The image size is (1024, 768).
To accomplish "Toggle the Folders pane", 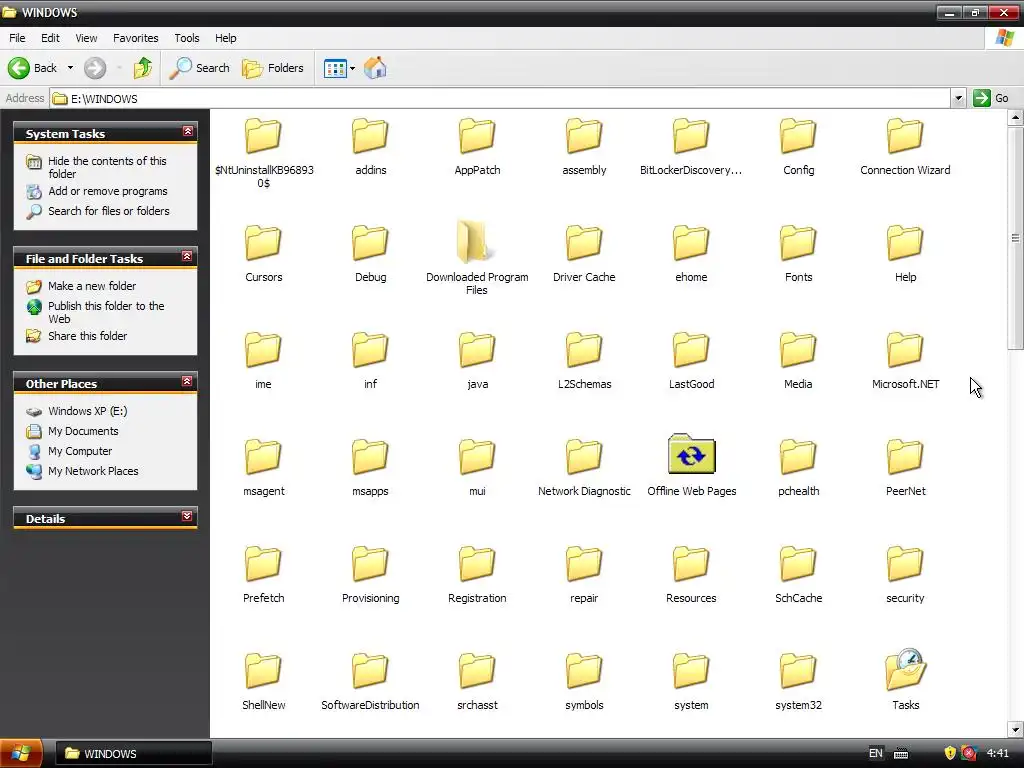I will coord(273,68).
